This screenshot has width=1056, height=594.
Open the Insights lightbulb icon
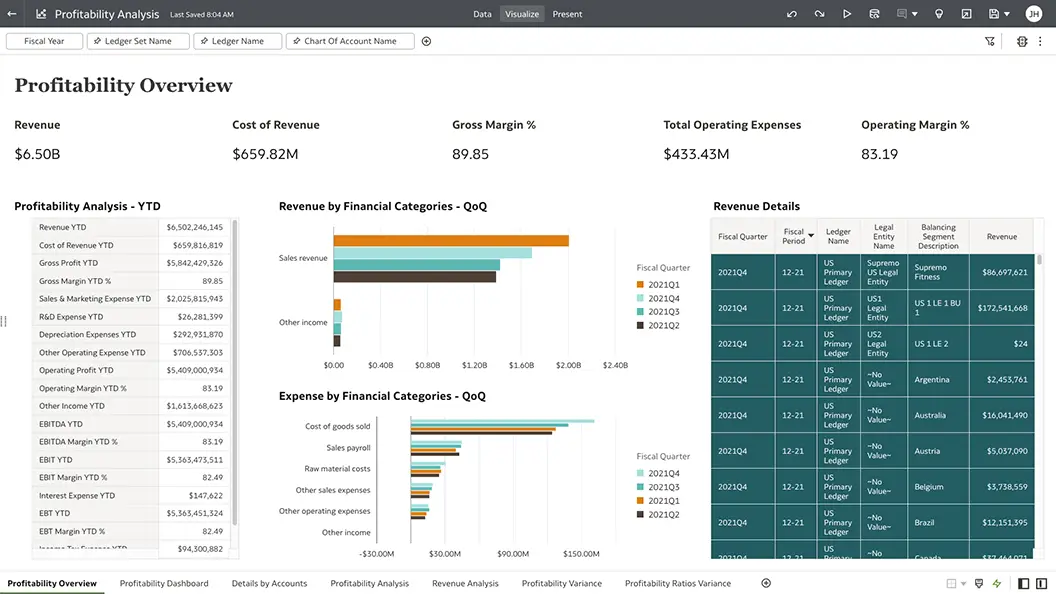pos(939,14)
